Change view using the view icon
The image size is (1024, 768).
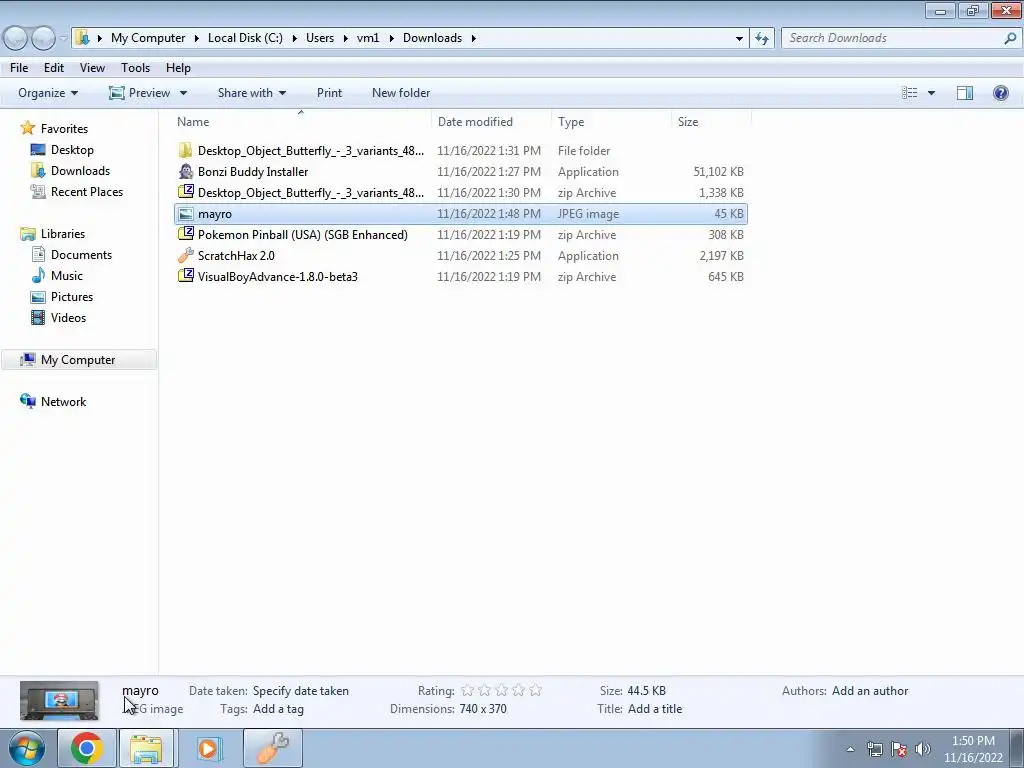click(910, 93)
